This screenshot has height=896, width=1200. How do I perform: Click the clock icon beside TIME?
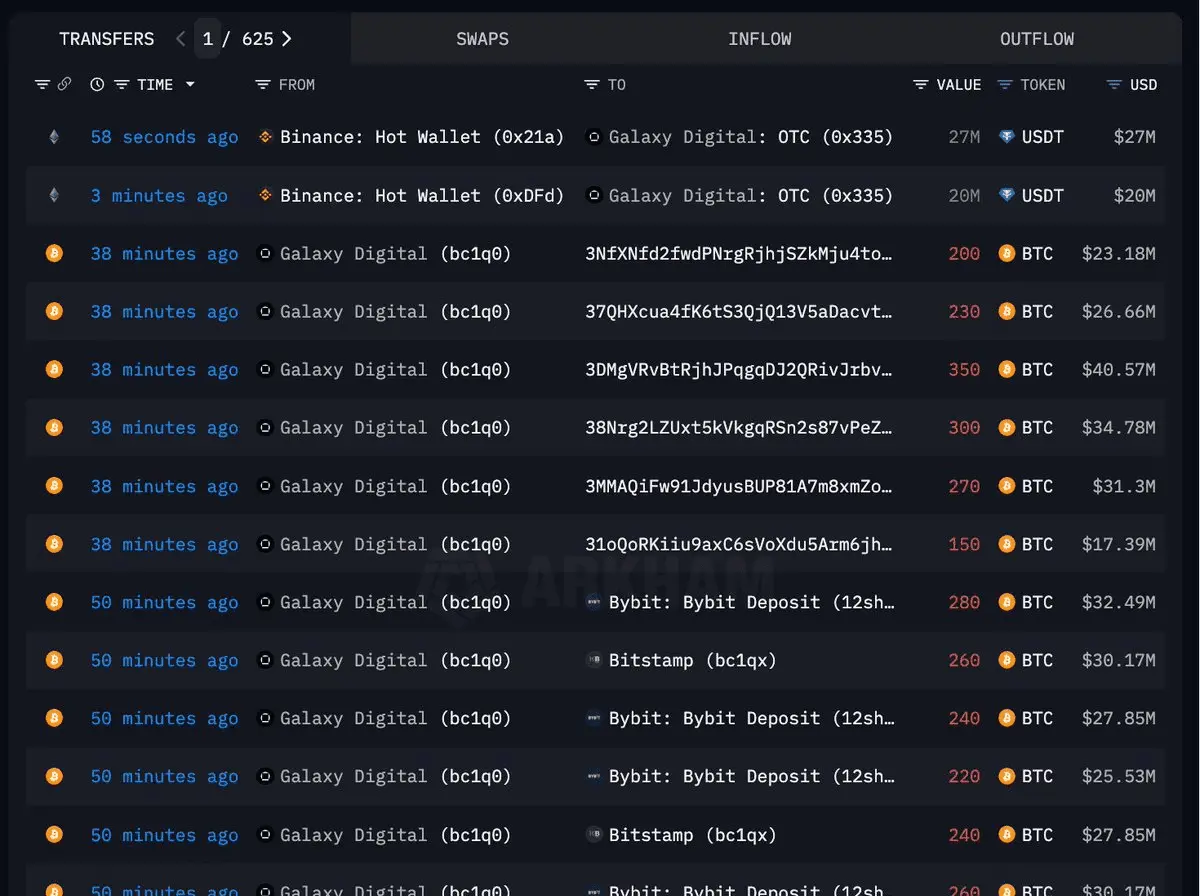(x=97, y=85)
